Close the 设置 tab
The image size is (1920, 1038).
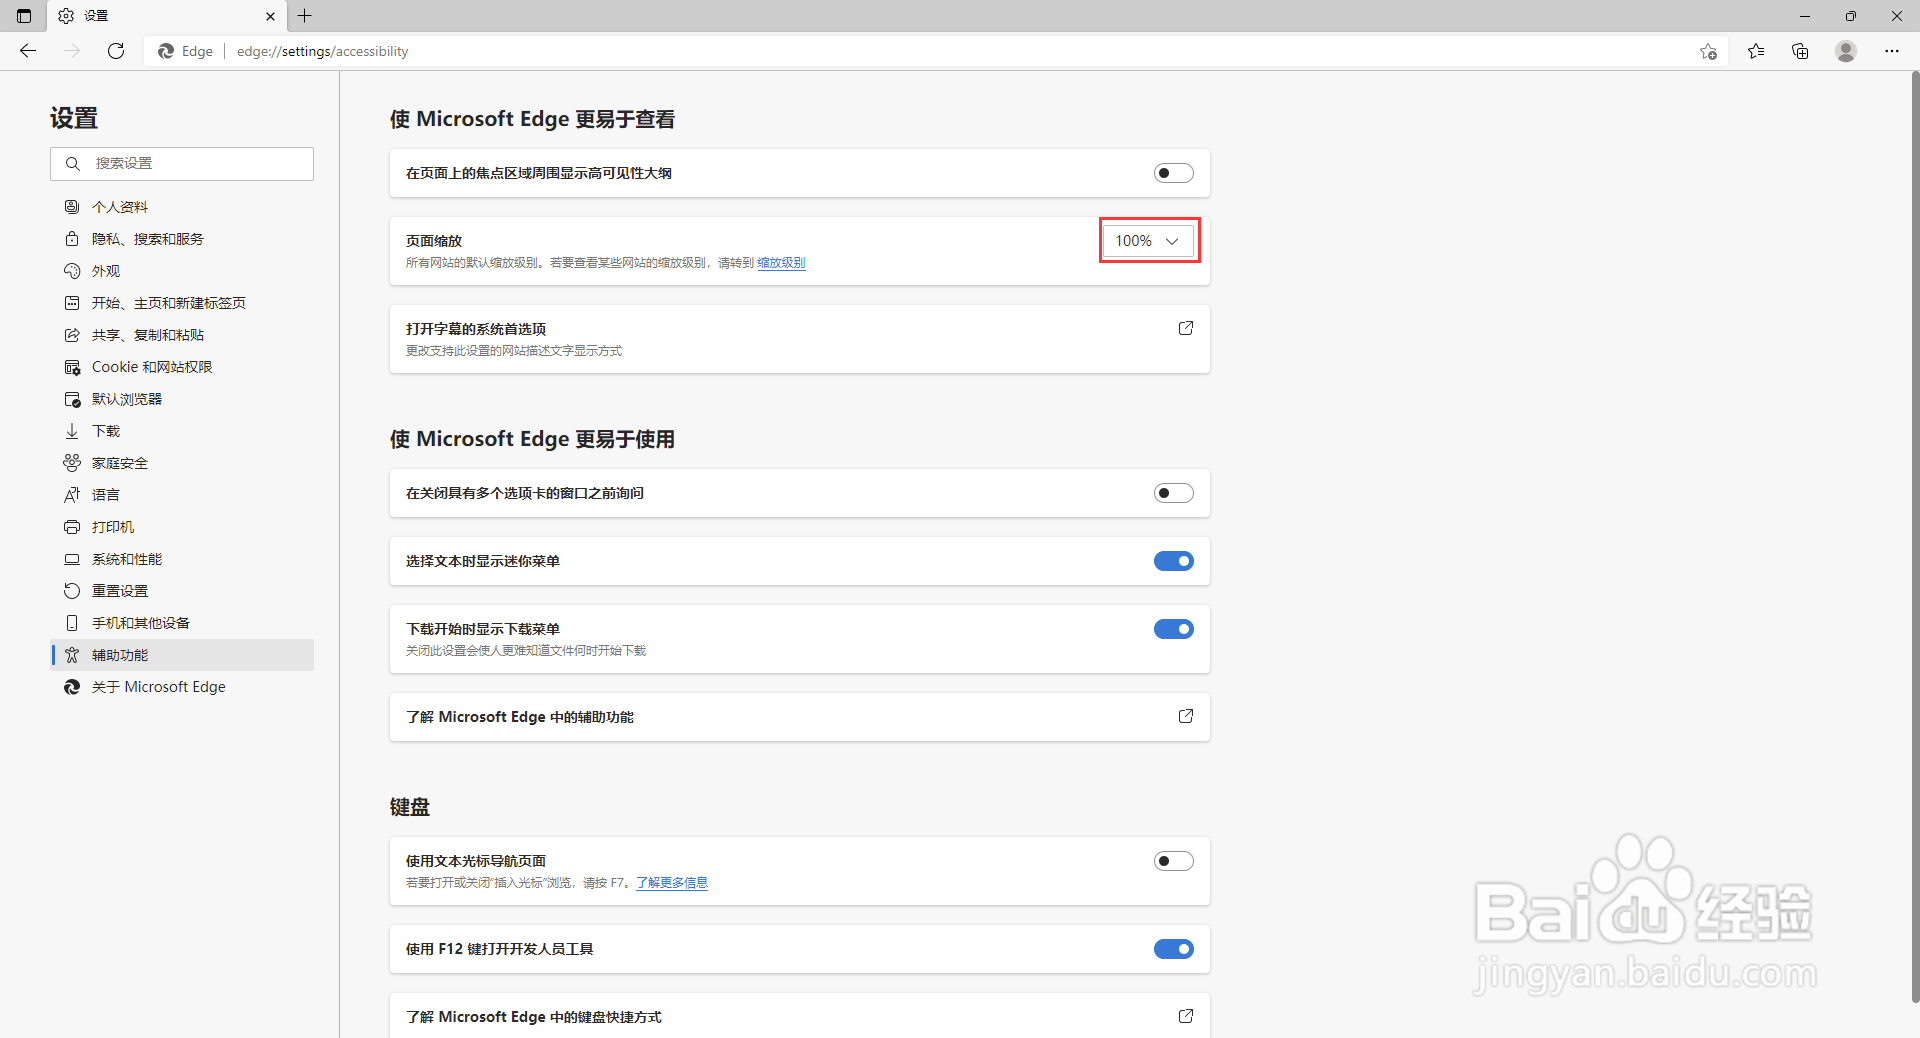coord(270,16)
